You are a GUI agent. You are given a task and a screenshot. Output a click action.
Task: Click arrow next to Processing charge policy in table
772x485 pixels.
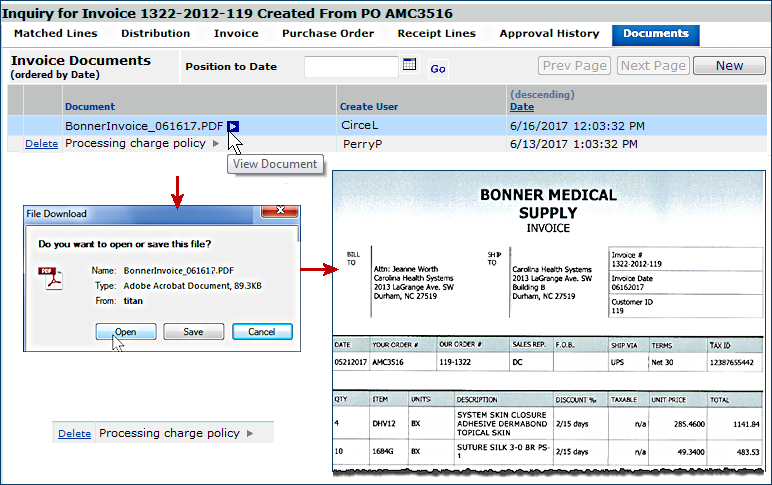coord(216,144)
